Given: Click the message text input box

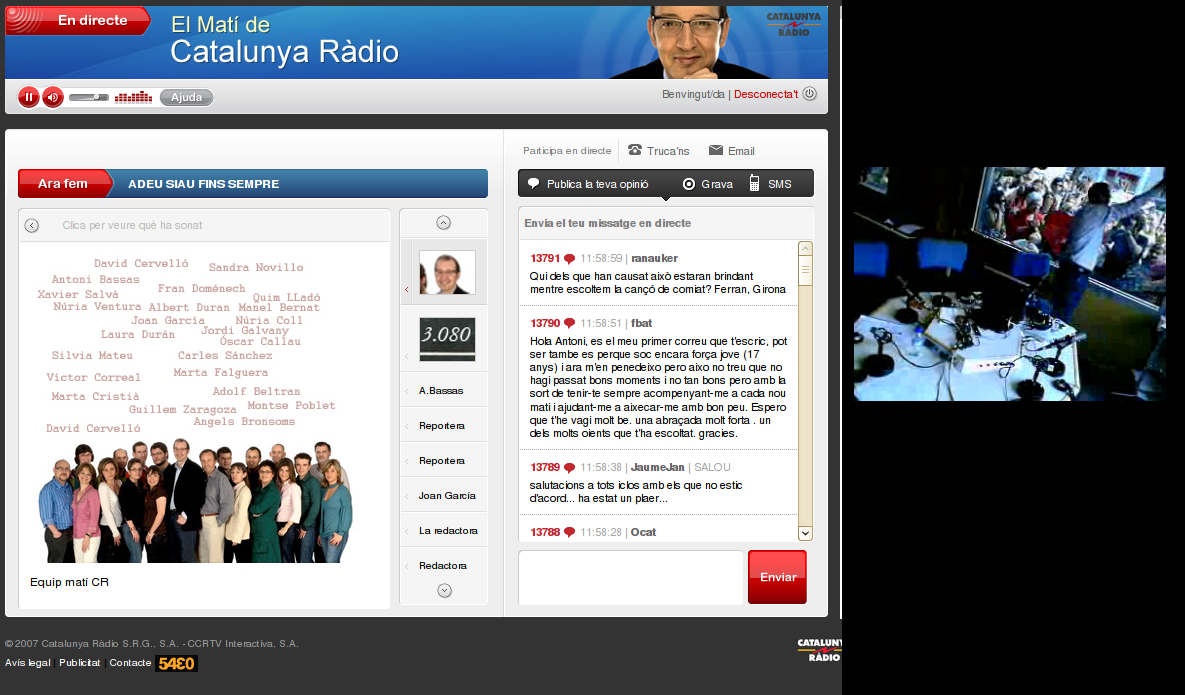Looking at the screenshot, I should click(x=631, y=577).
